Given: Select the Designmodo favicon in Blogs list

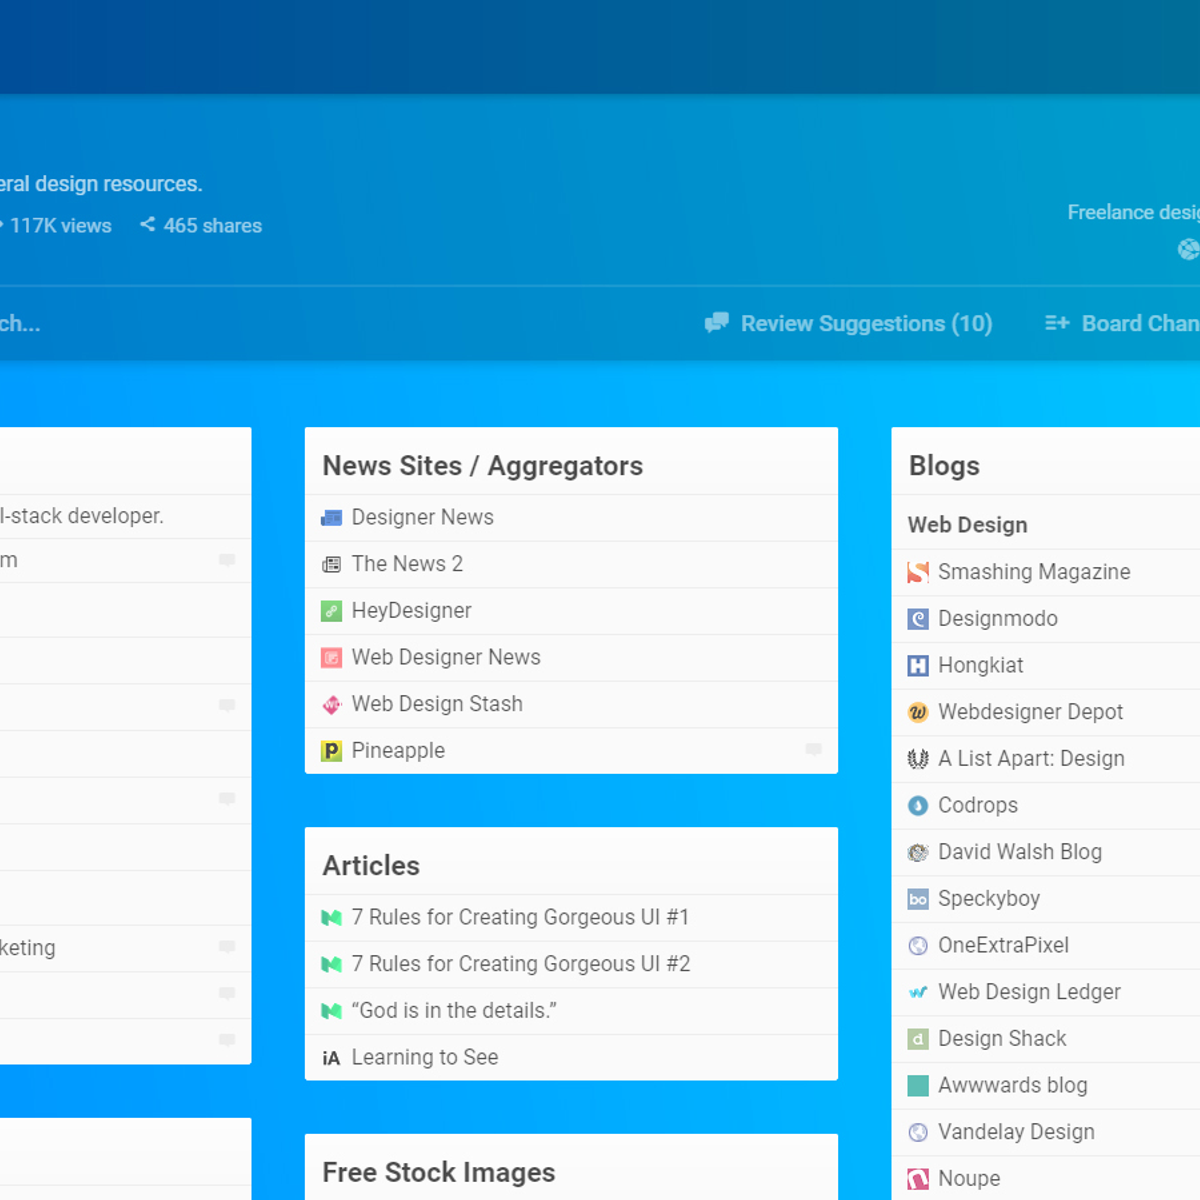Looking at the screenshot, I should point(916,618).
